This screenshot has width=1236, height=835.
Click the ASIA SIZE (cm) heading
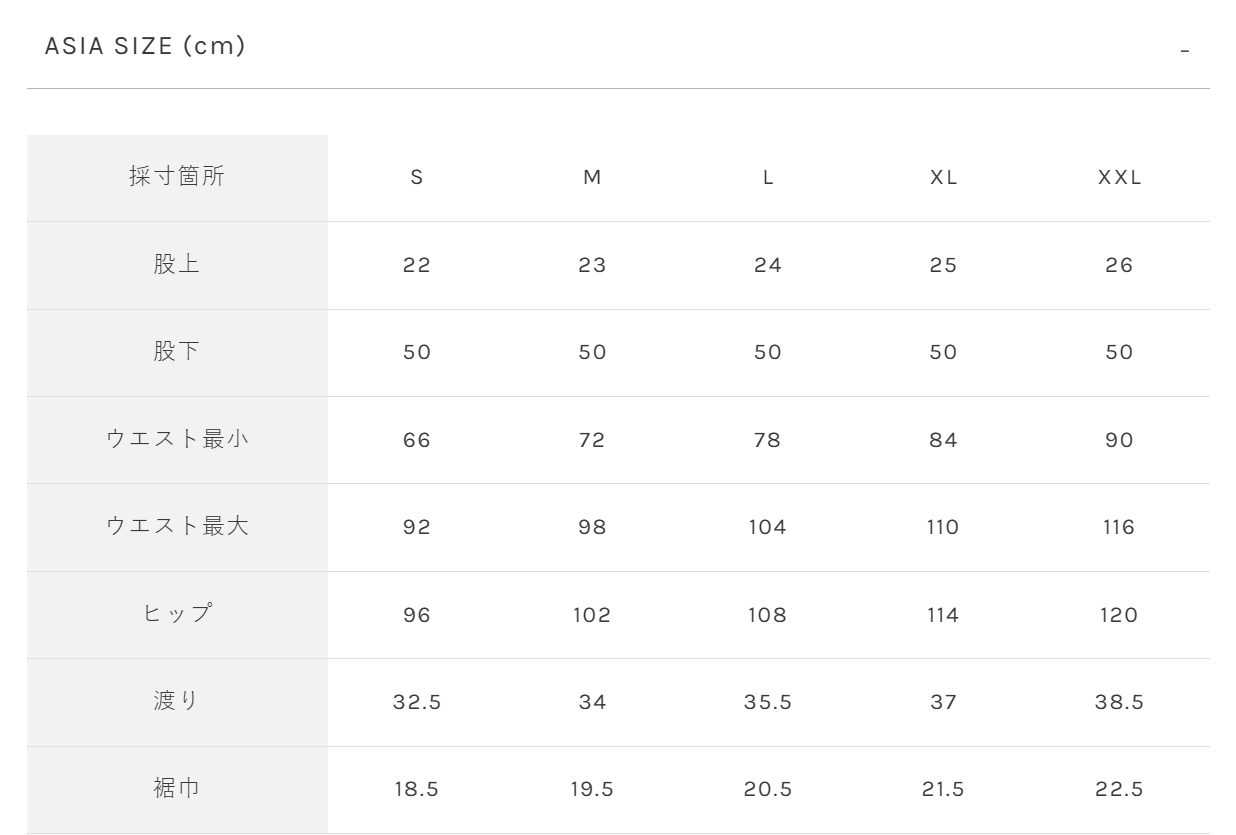(x=145, y=46)
